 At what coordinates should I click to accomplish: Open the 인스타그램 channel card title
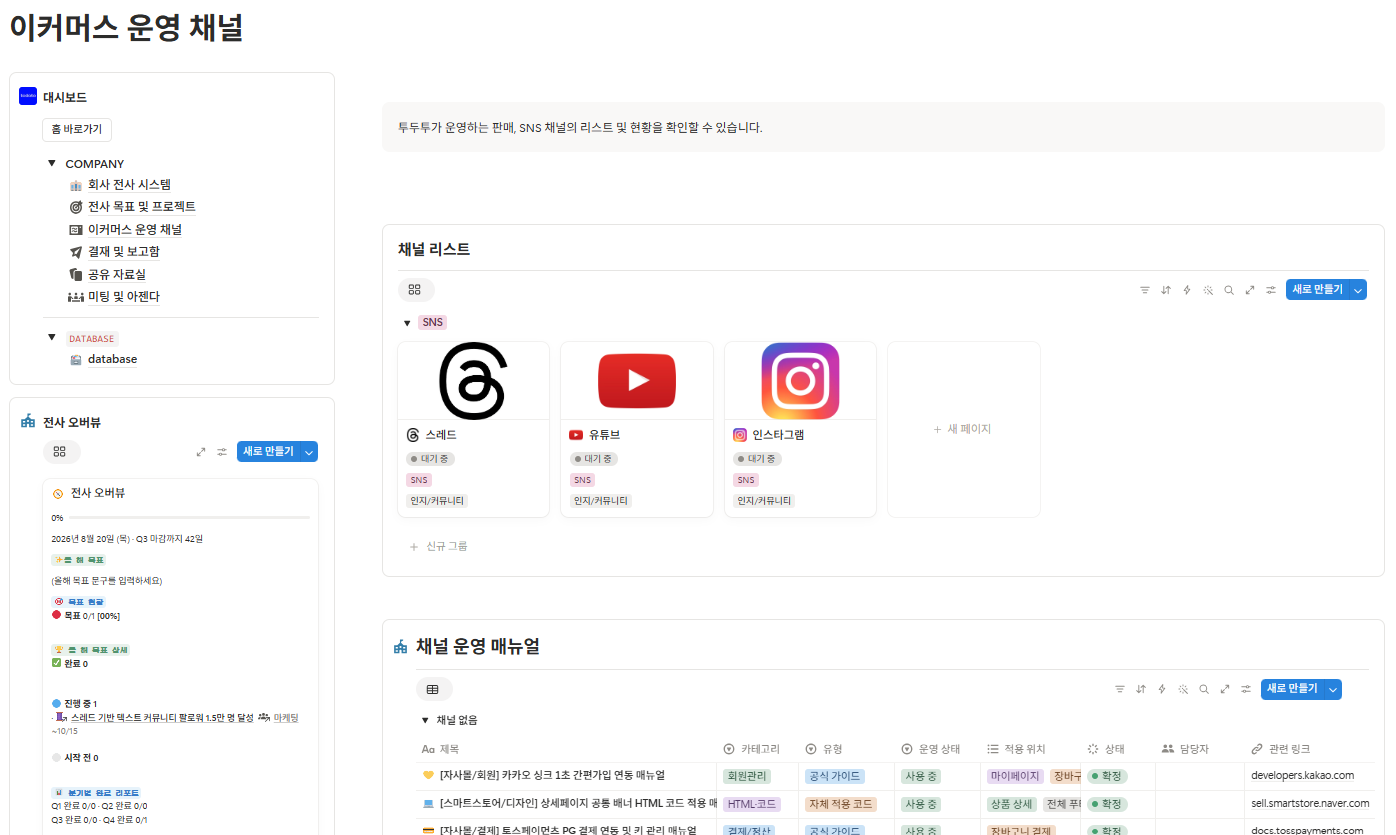(x=778, y=435)
